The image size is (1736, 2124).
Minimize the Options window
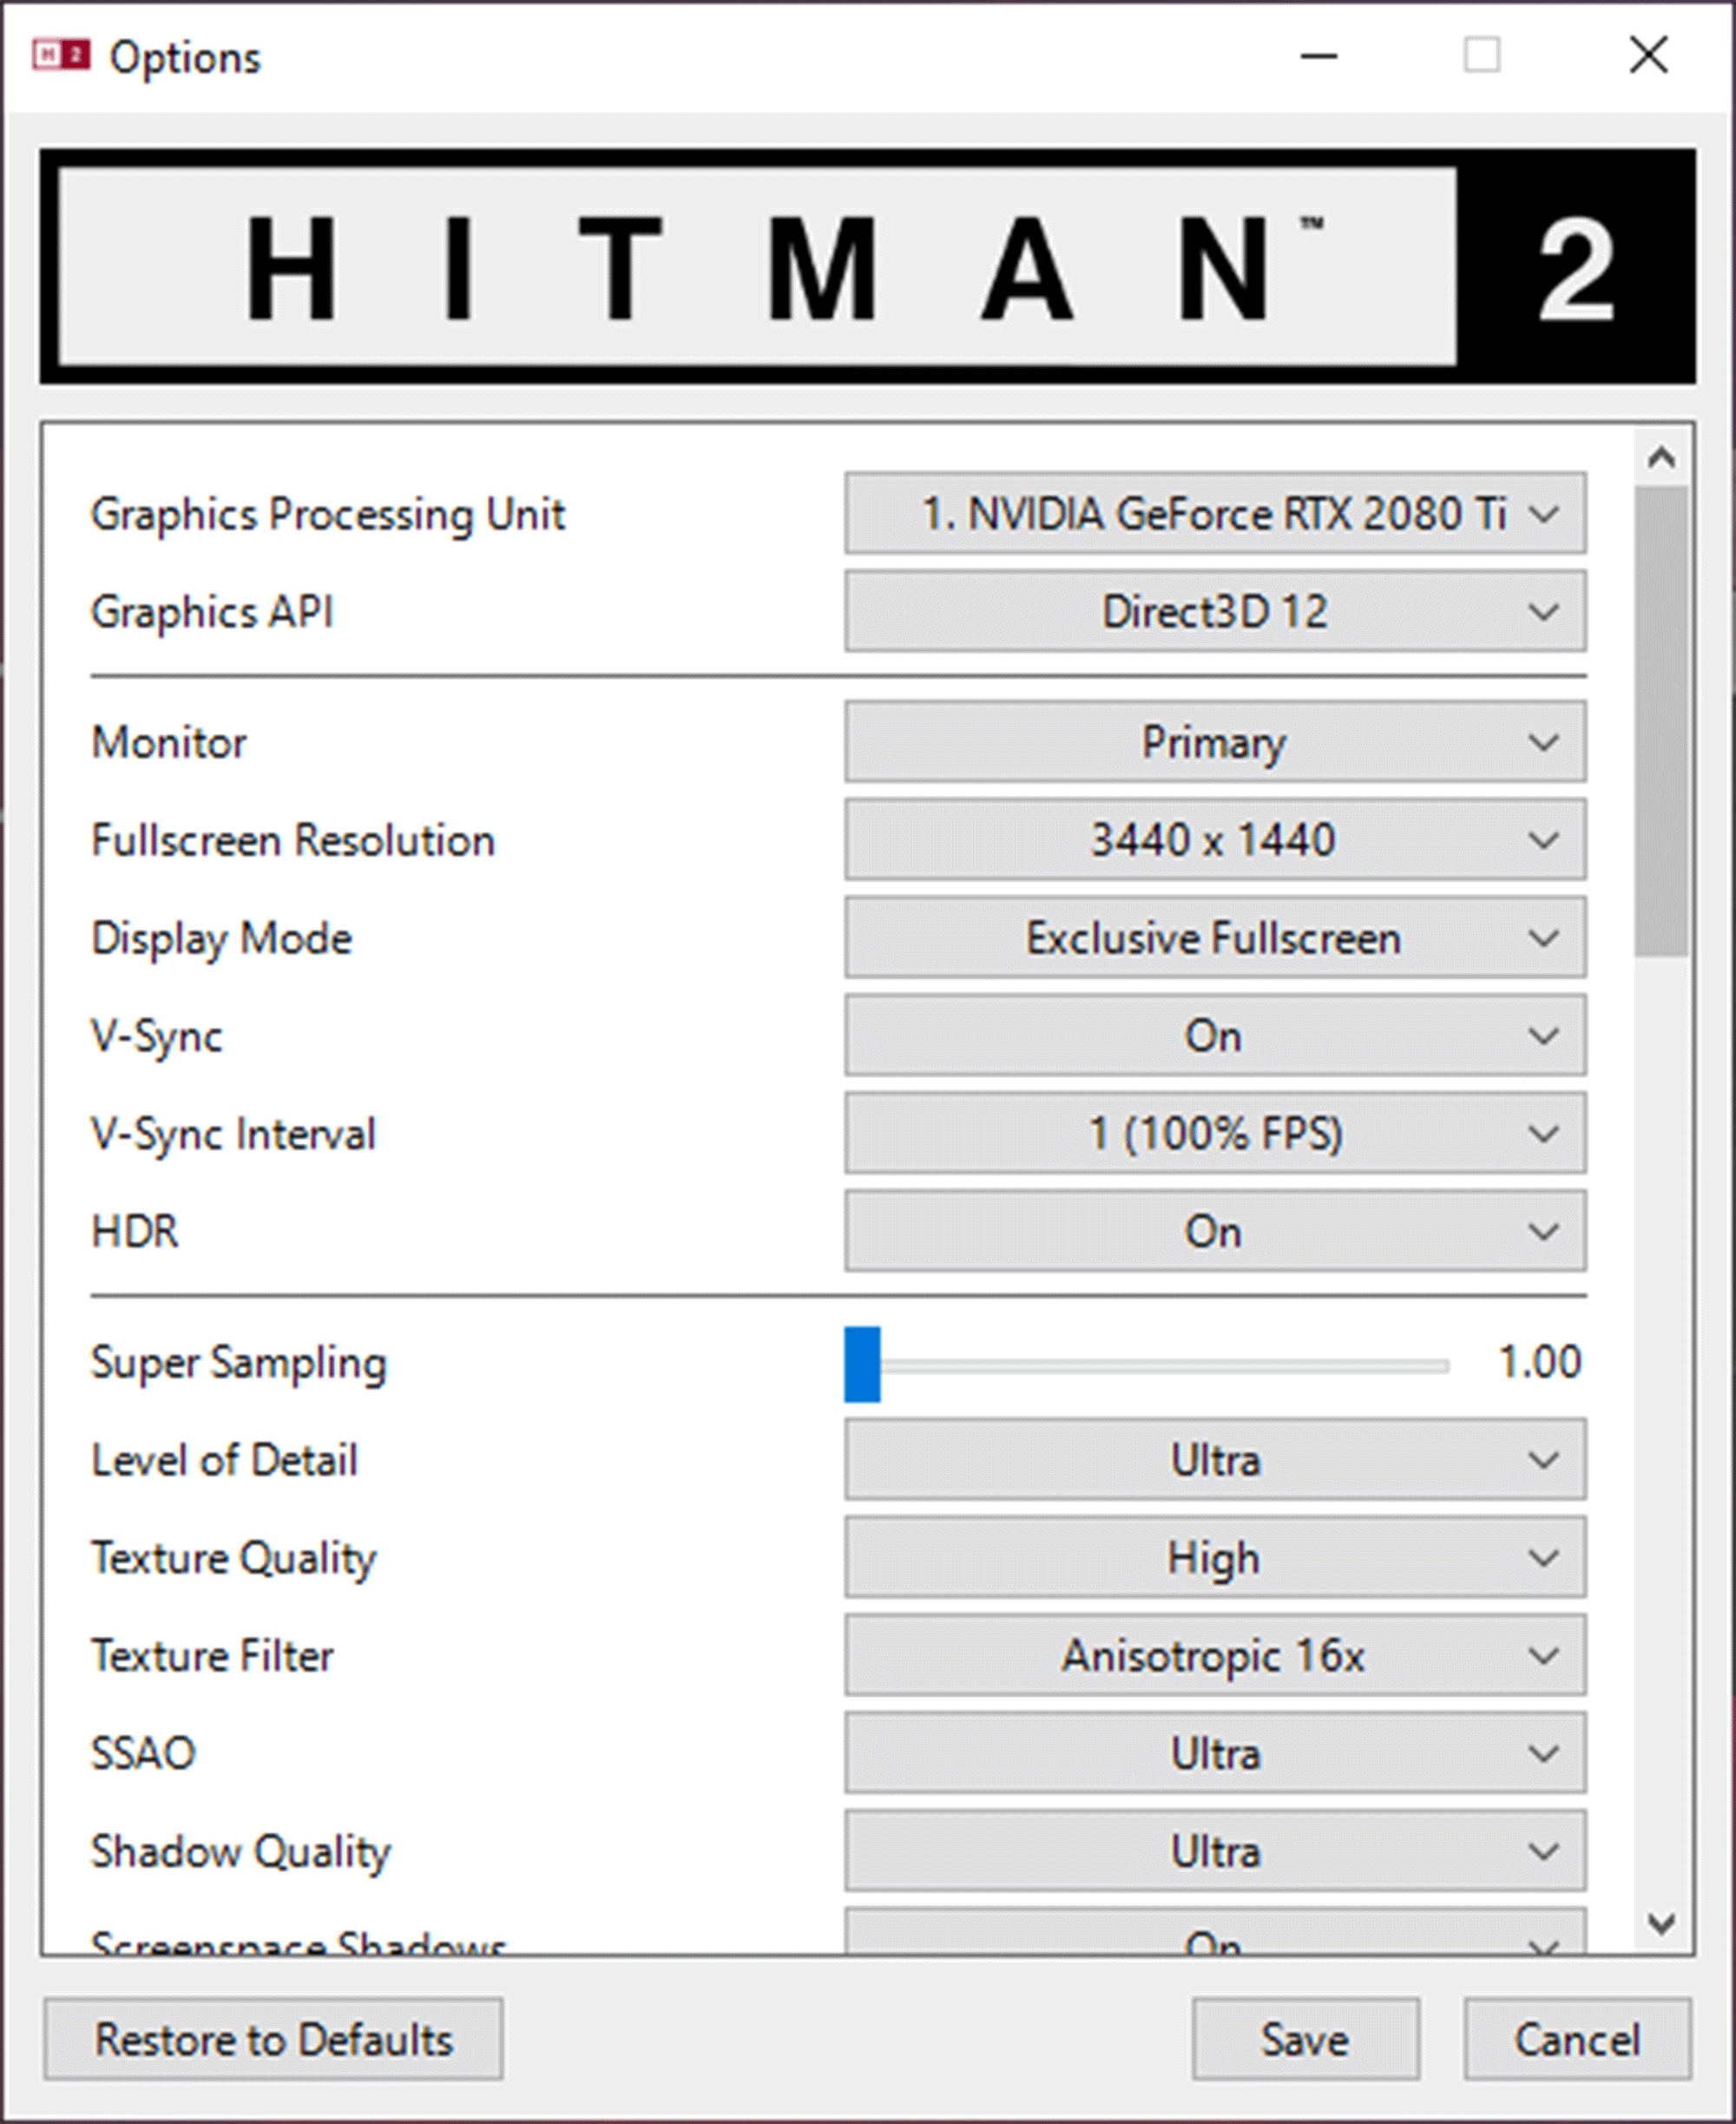coord(1319,56)
